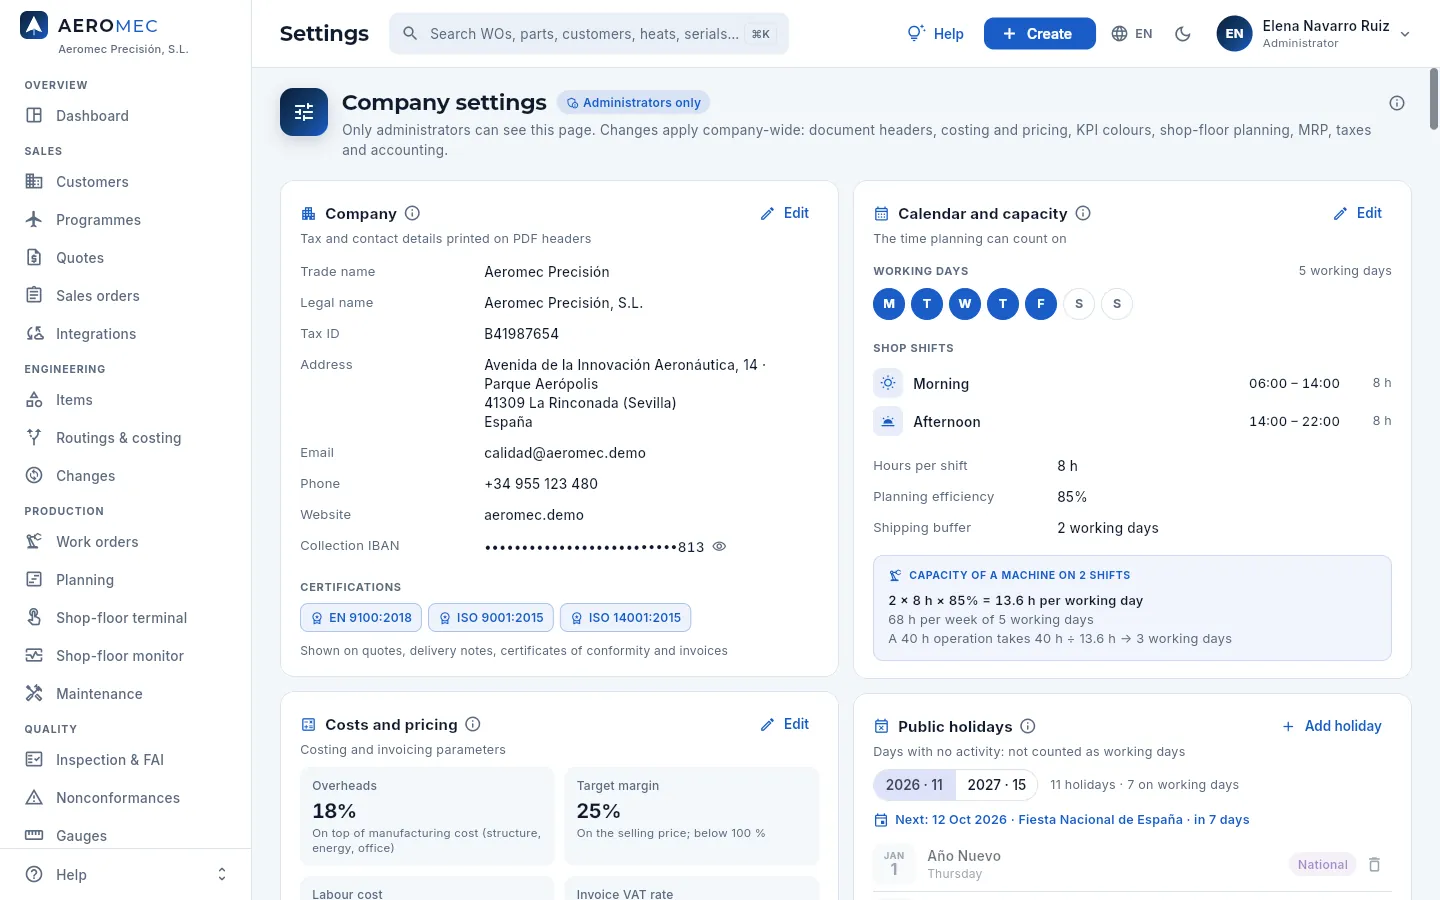Show info for Costs and pricing
This screenshot has width=1440, height=900.
[x=473, y=724]
